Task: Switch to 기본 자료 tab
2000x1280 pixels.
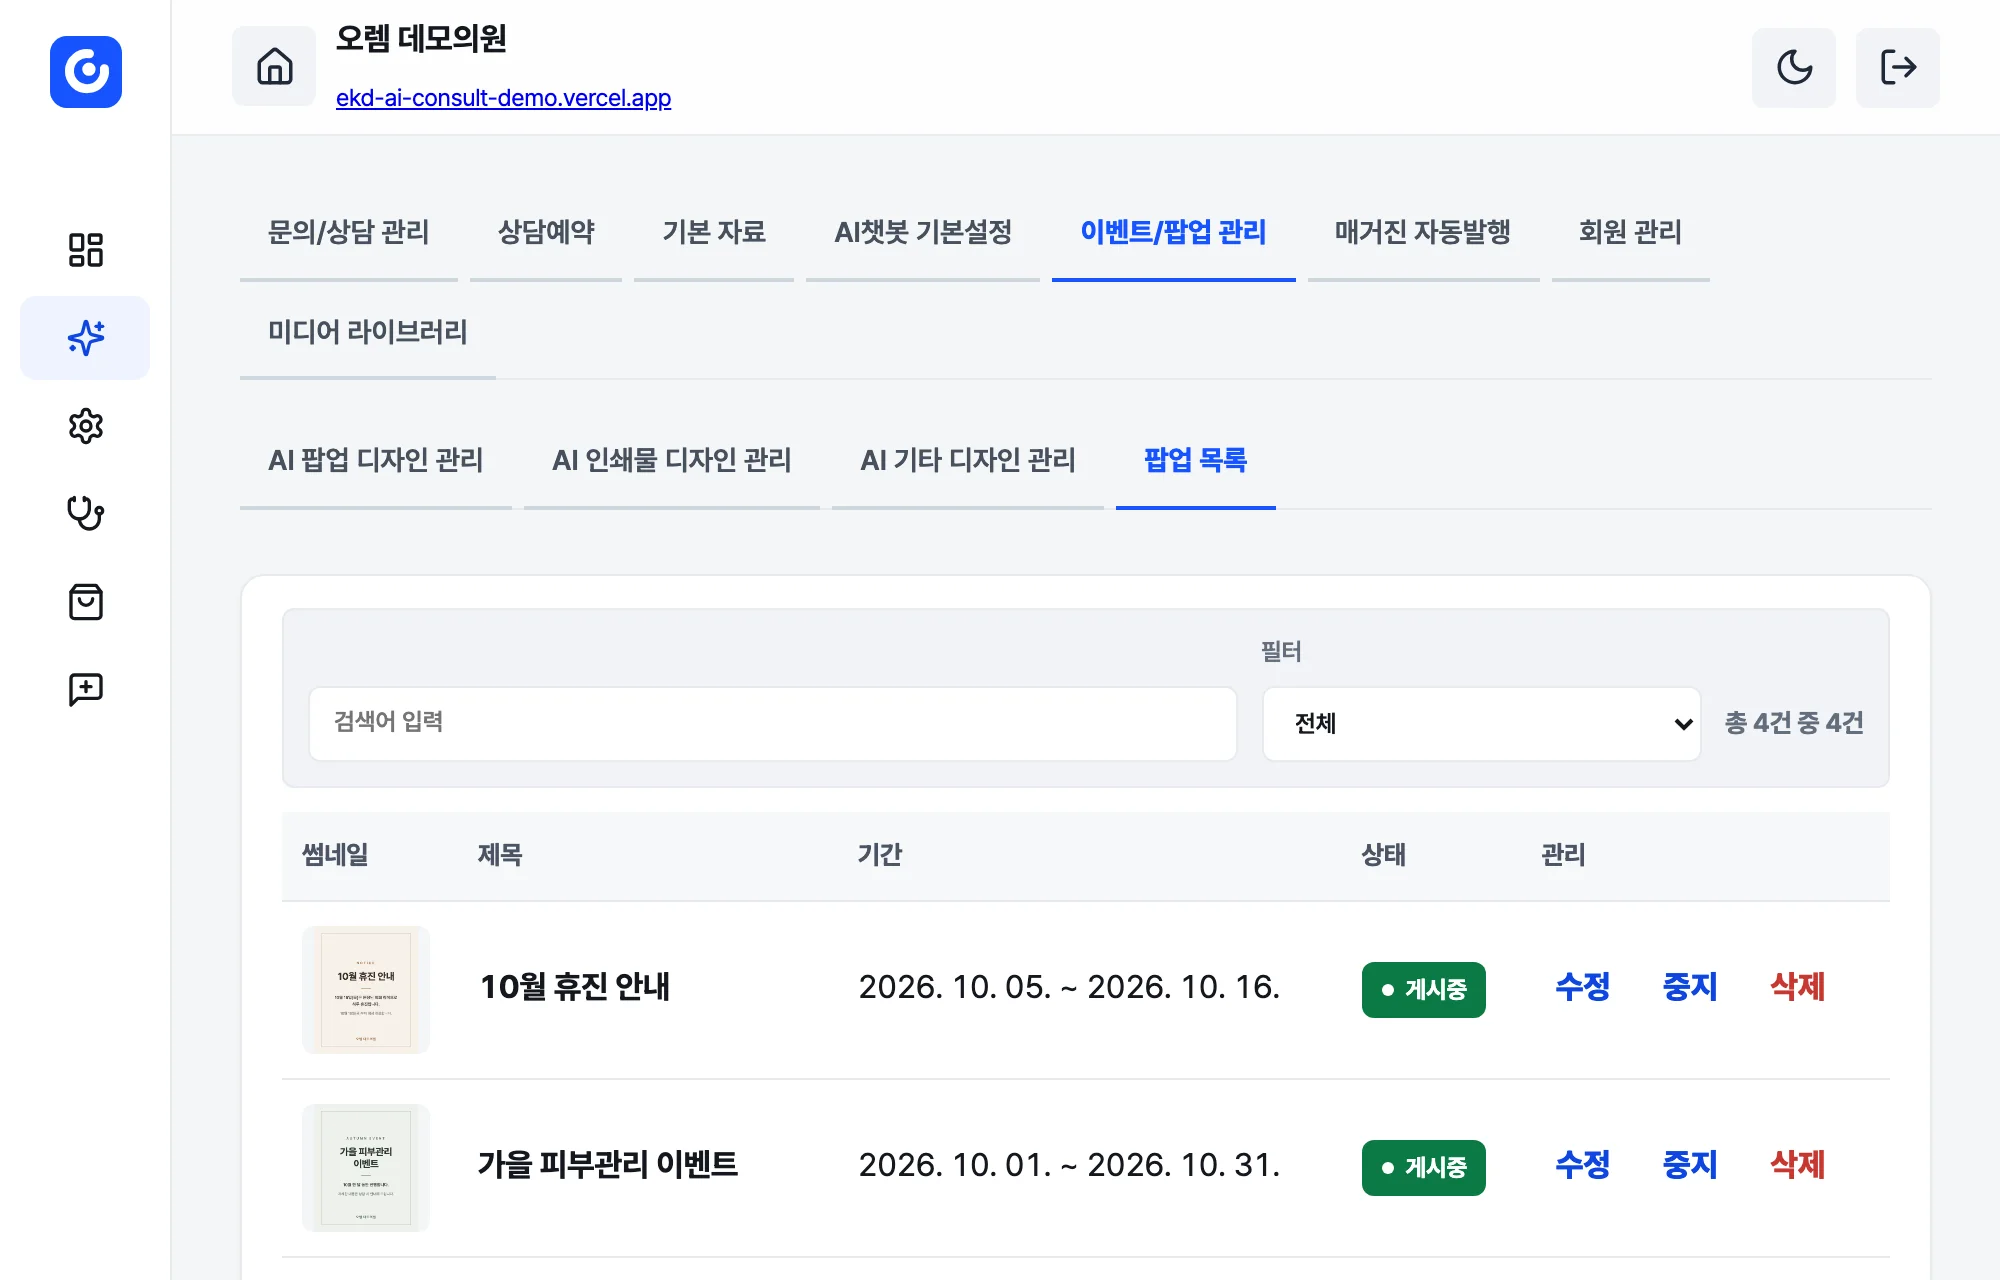Action: (x=714, y=232)
